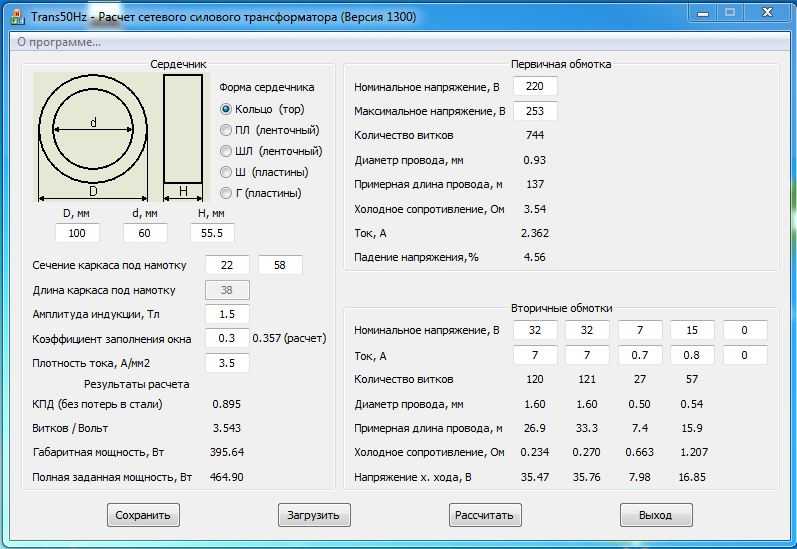Screen dimensions: 797x549
Task: Choose the Г (пластины) radio option
Action: [x=261, y=193]
